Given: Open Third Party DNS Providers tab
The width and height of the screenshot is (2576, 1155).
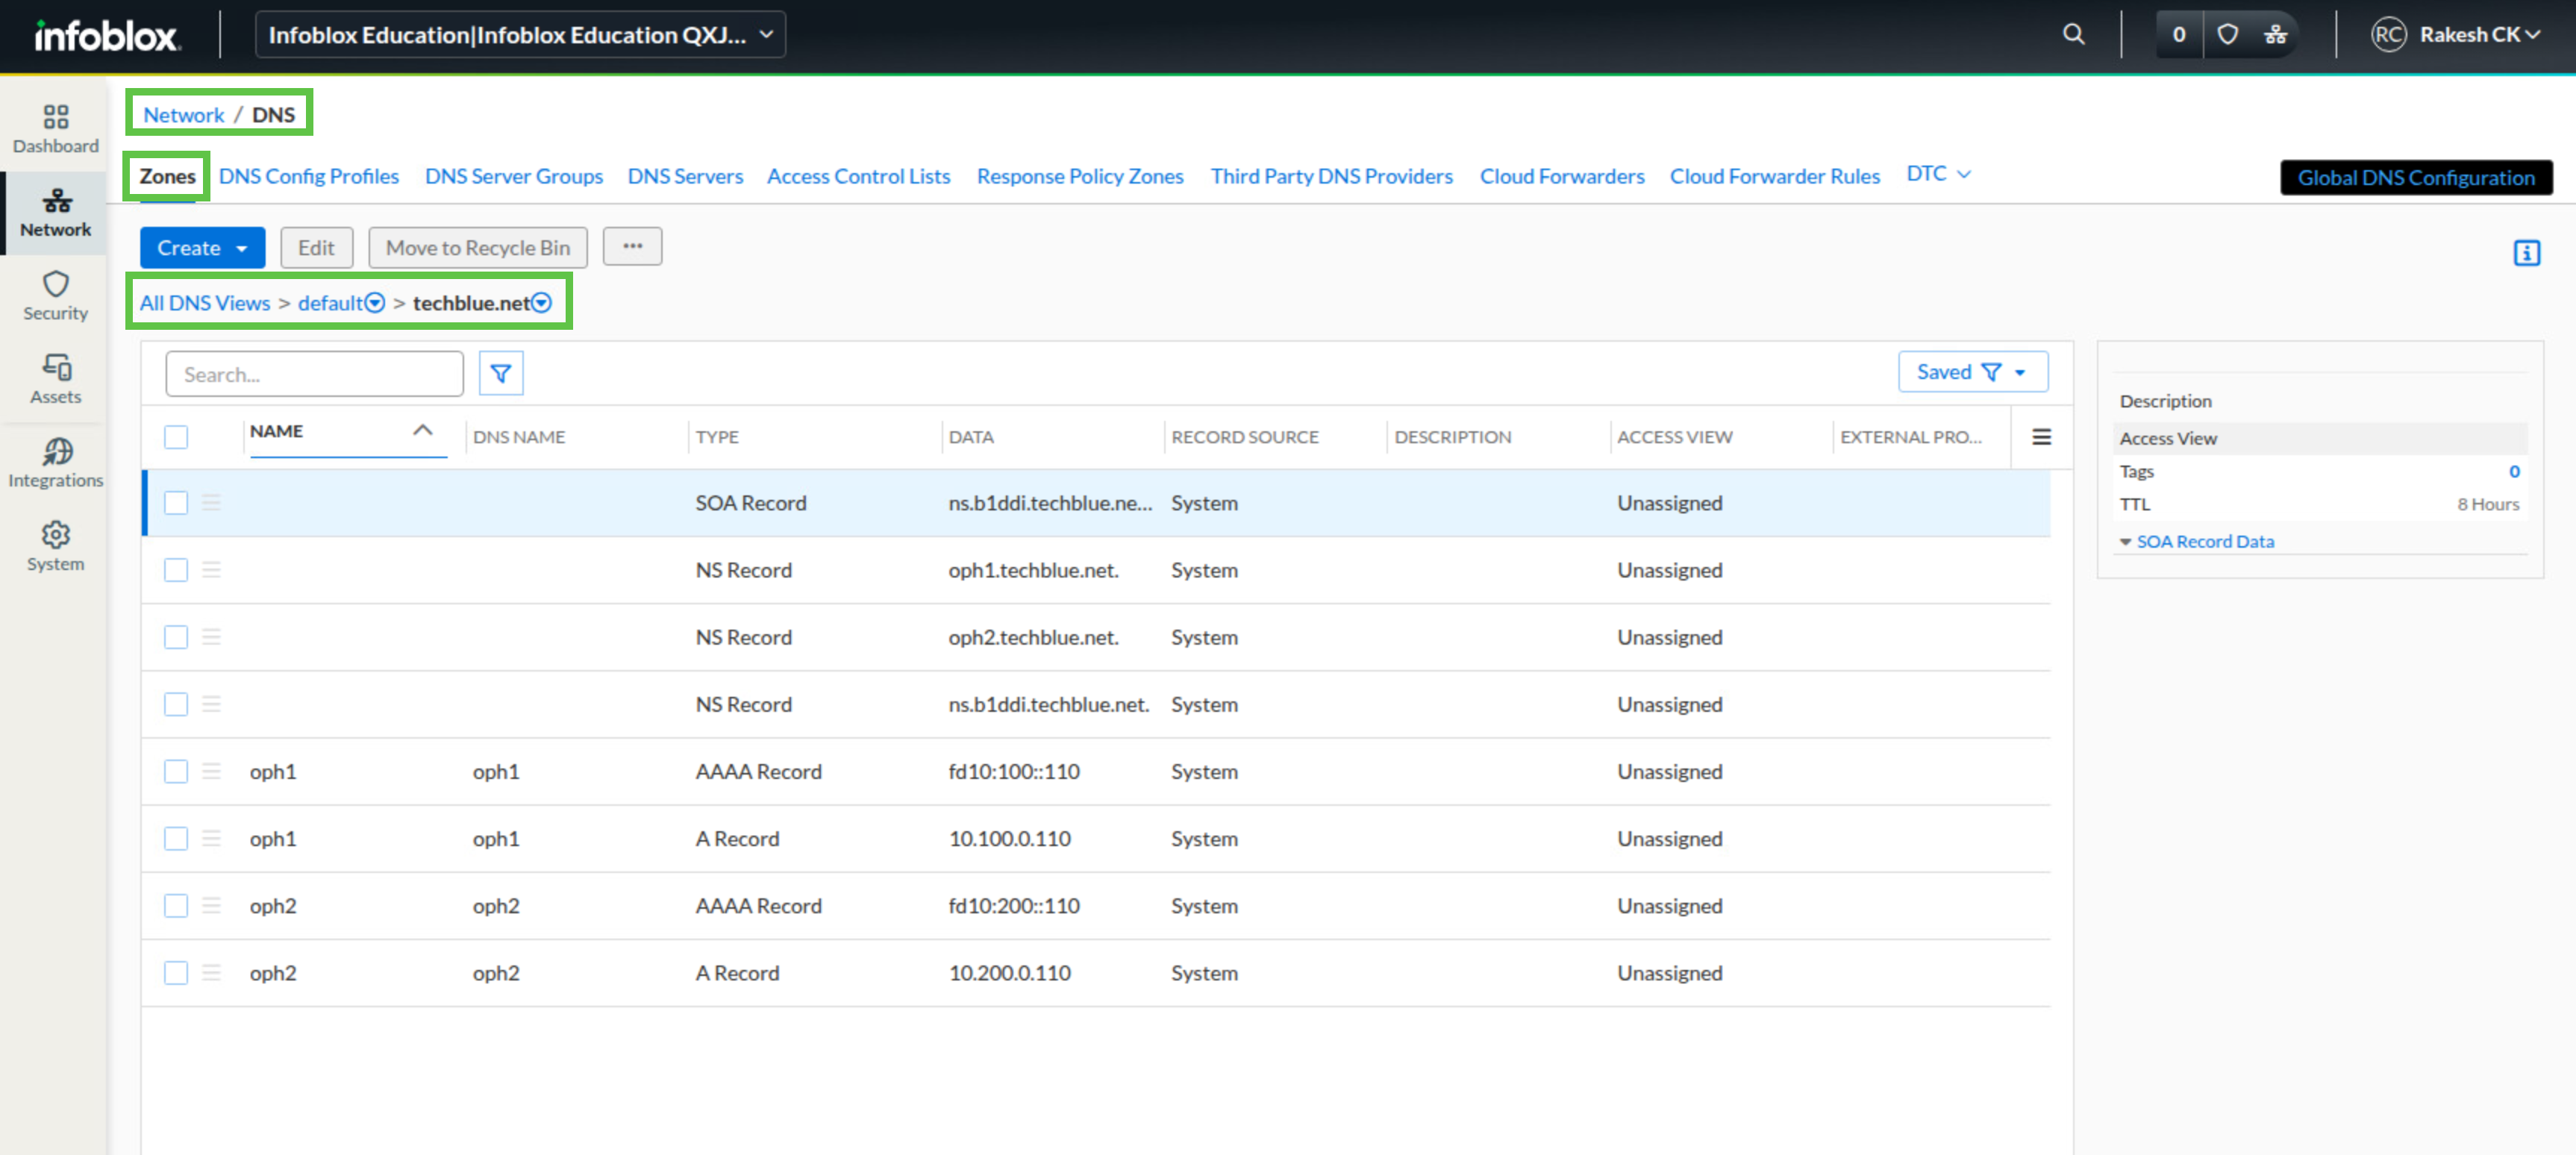Looking at the screenshot, I should [x=1331, y=176].
